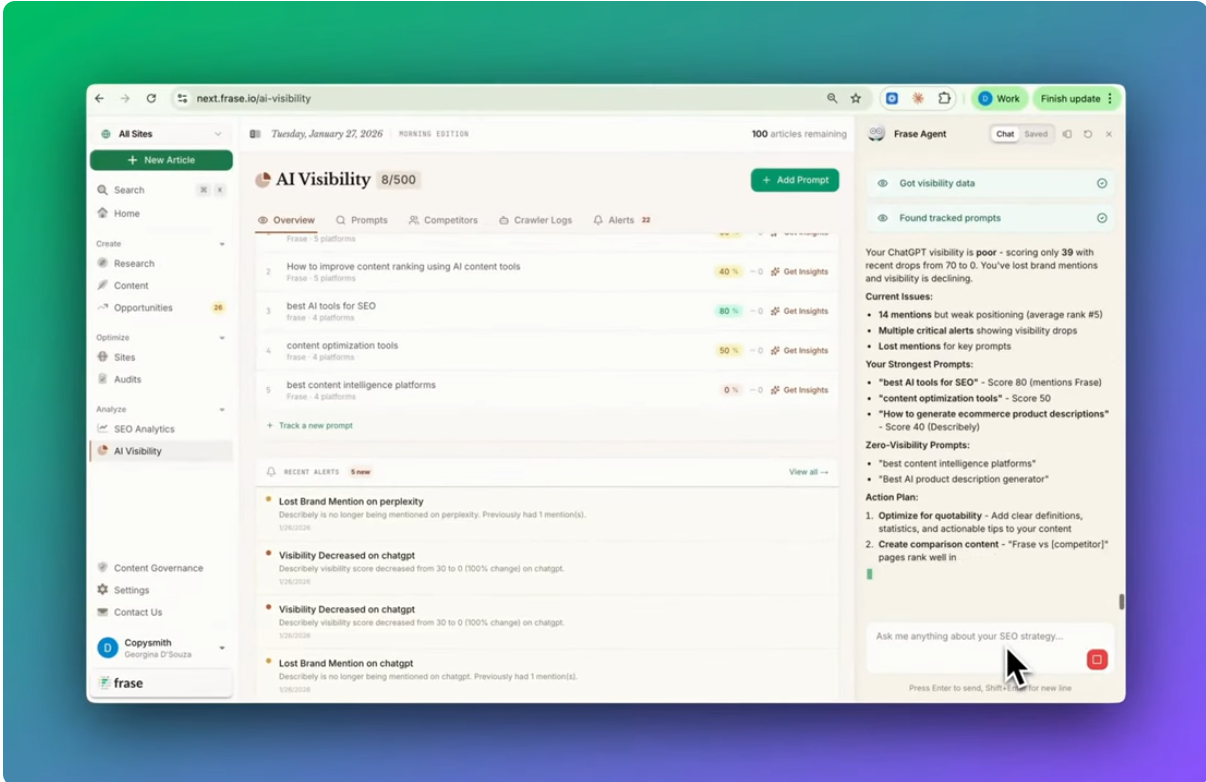Go back with the browser back arrow
The width and height of the screenshot is (1206, 782).
(x=99, y=99)
